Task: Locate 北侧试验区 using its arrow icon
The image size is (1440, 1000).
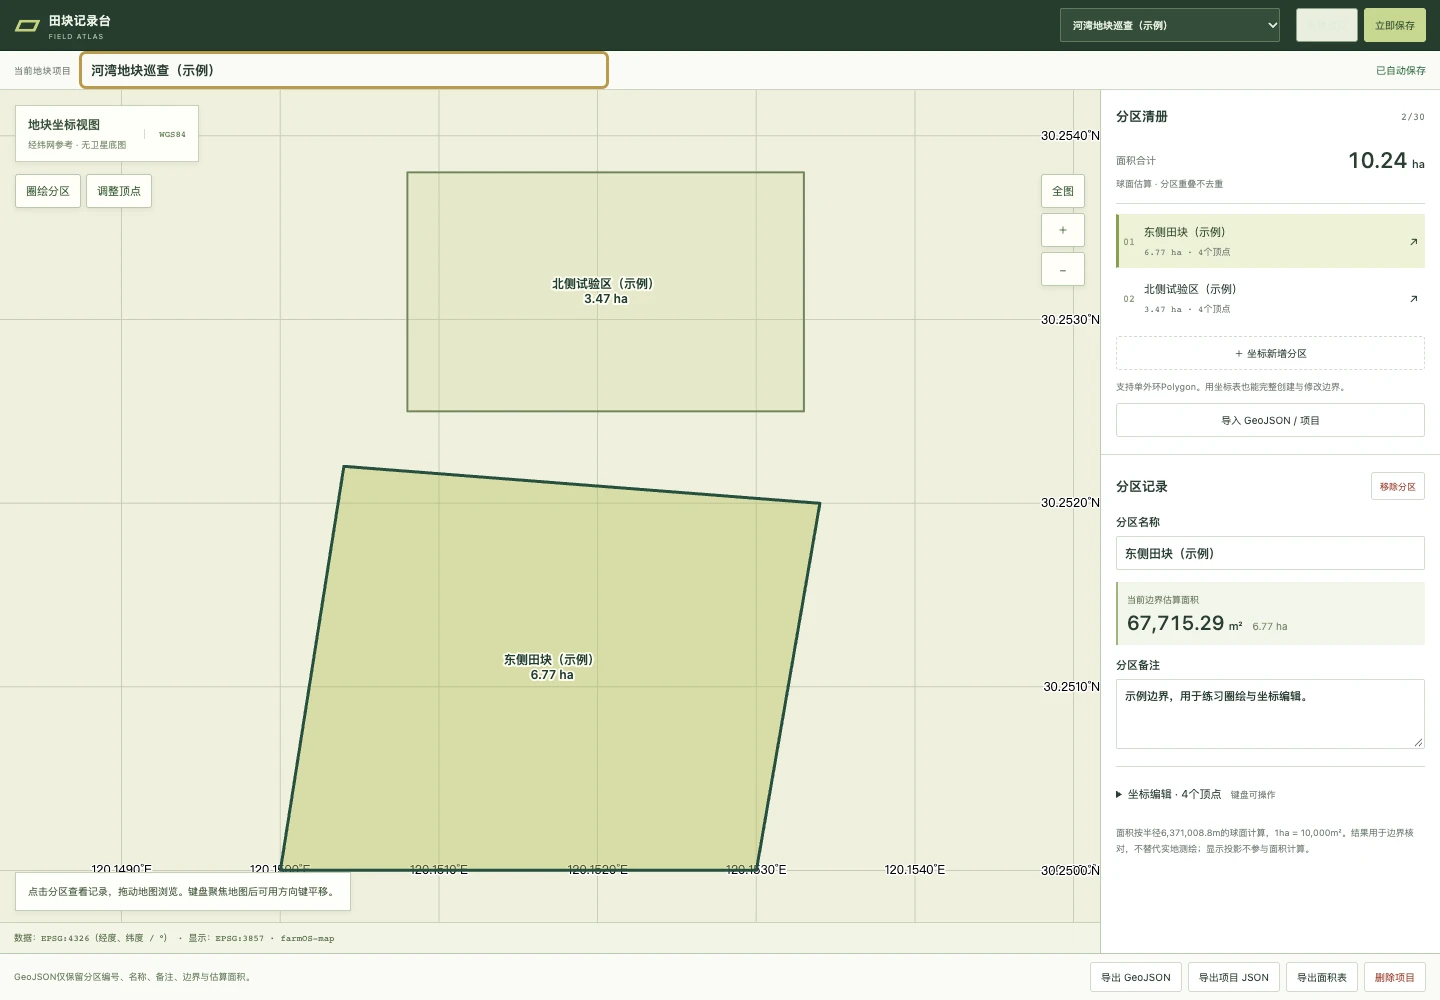Action: (1413, 298)
